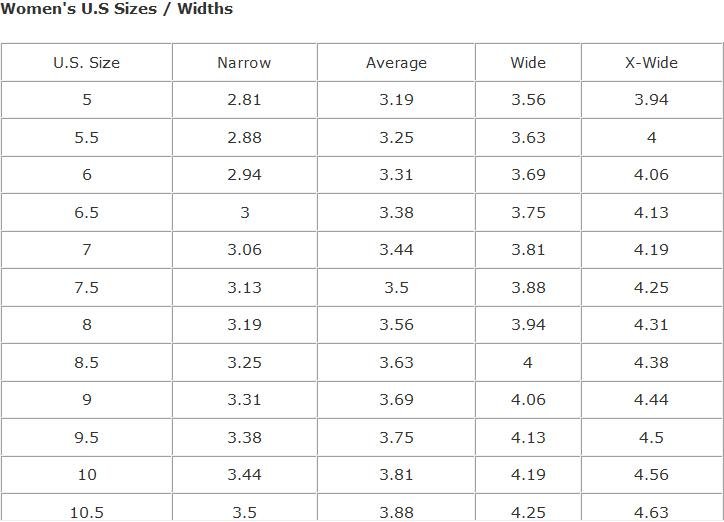
Task: Click the Wide column header
Action: [x=528, y=62]
